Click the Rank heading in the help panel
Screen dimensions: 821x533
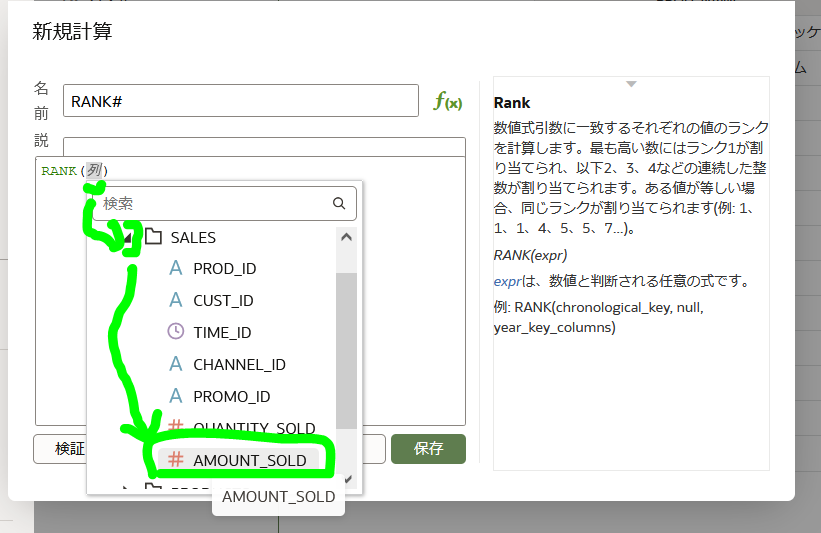click(512, 103)
